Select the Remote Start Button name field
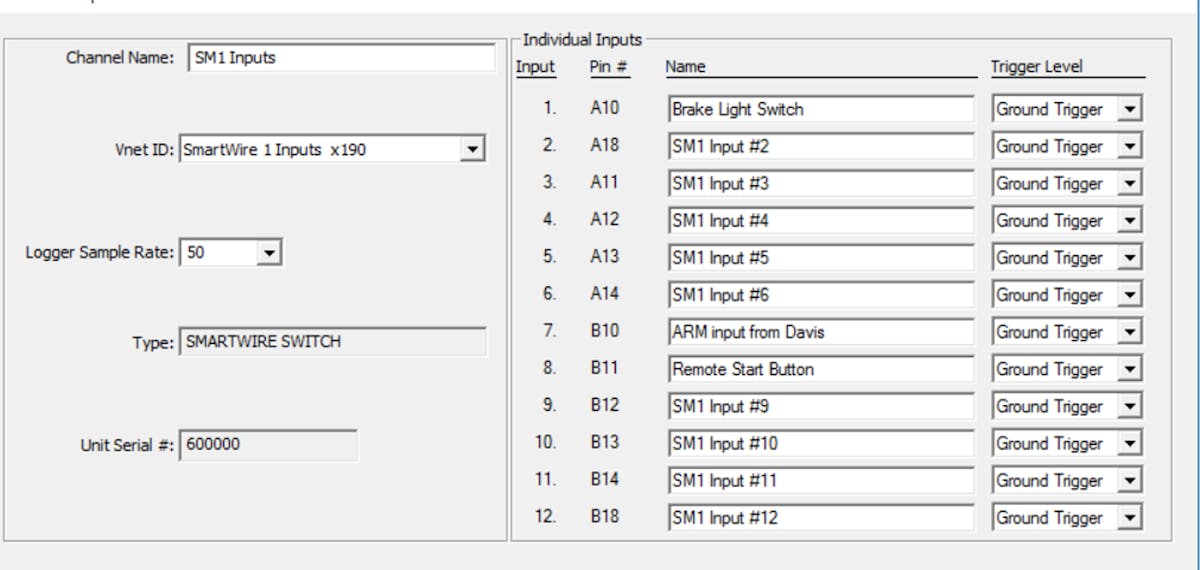Image resolution: width=1200 pixels, height=570 pixels. pyautogui.click(x=820, y=369)
